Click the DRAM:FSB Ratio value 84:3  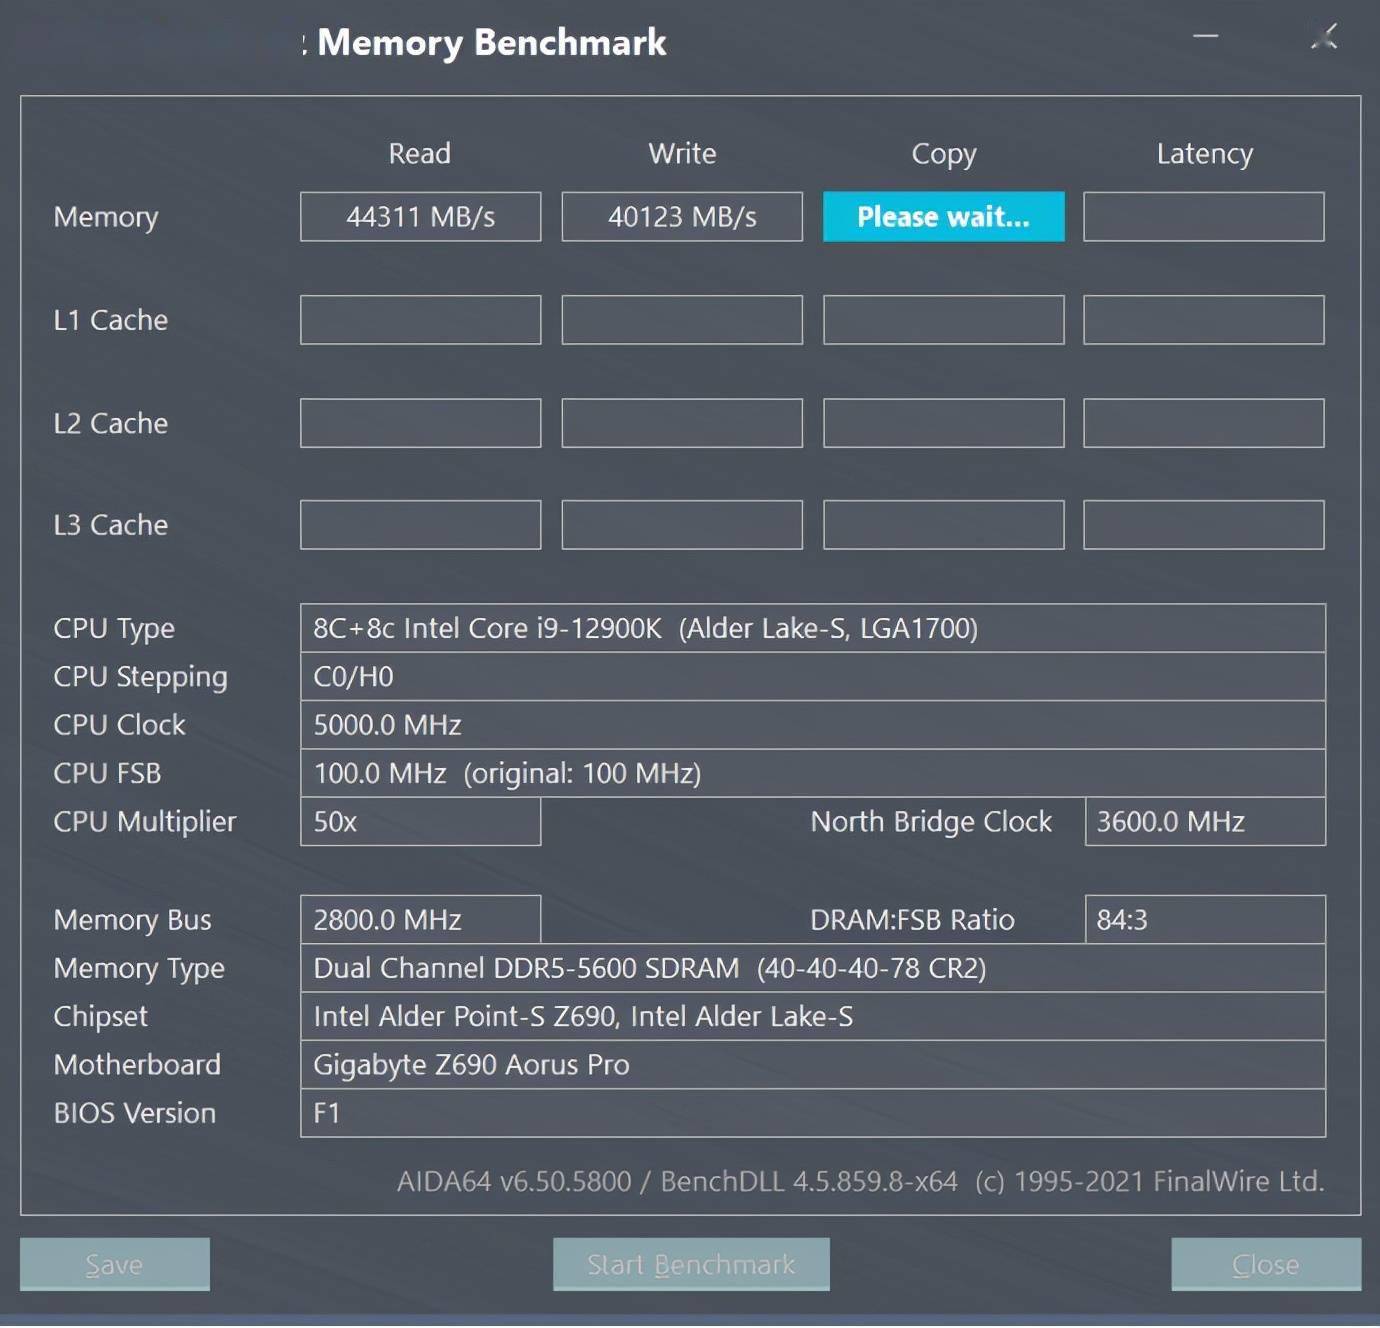click(x=1205, y=920)
